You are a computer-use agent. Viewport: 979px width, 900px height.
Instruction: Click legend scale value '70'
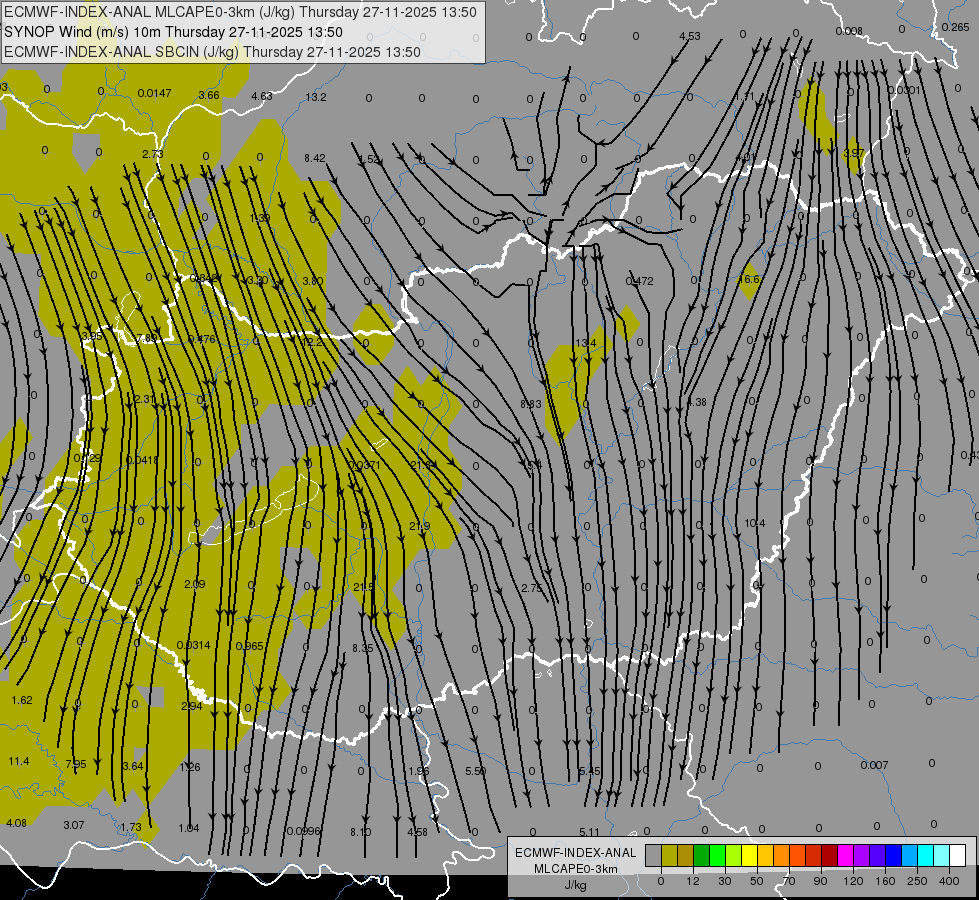(x=789, y=881)
